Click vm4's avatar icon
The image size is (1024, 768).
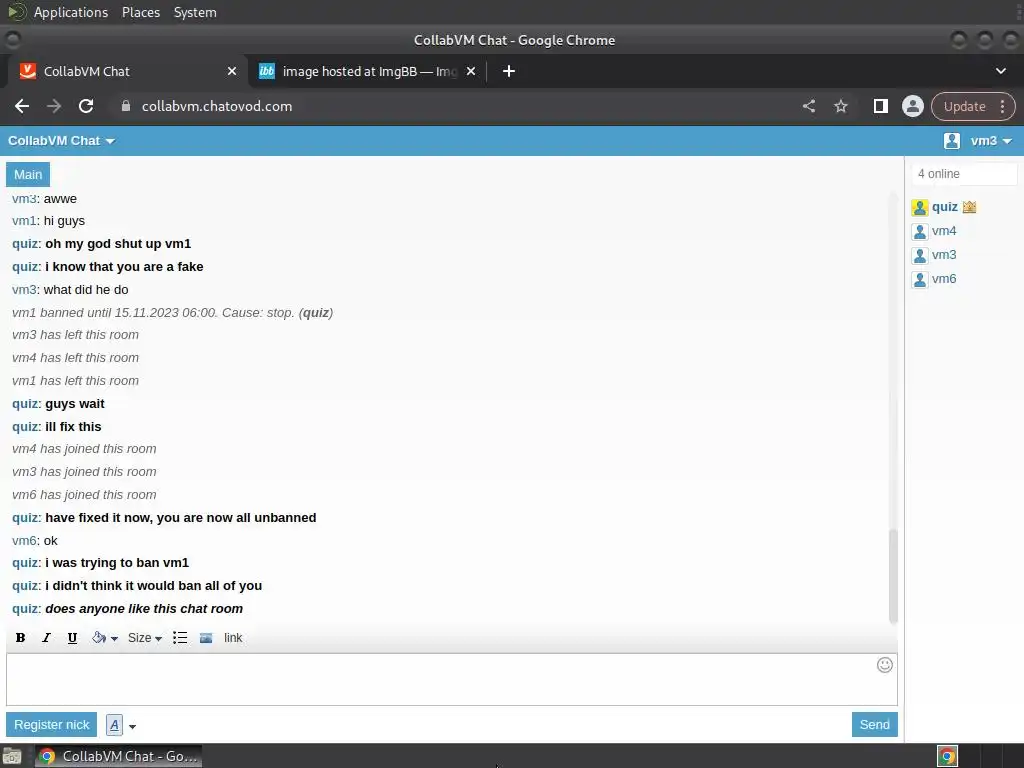tap(920, 232)
